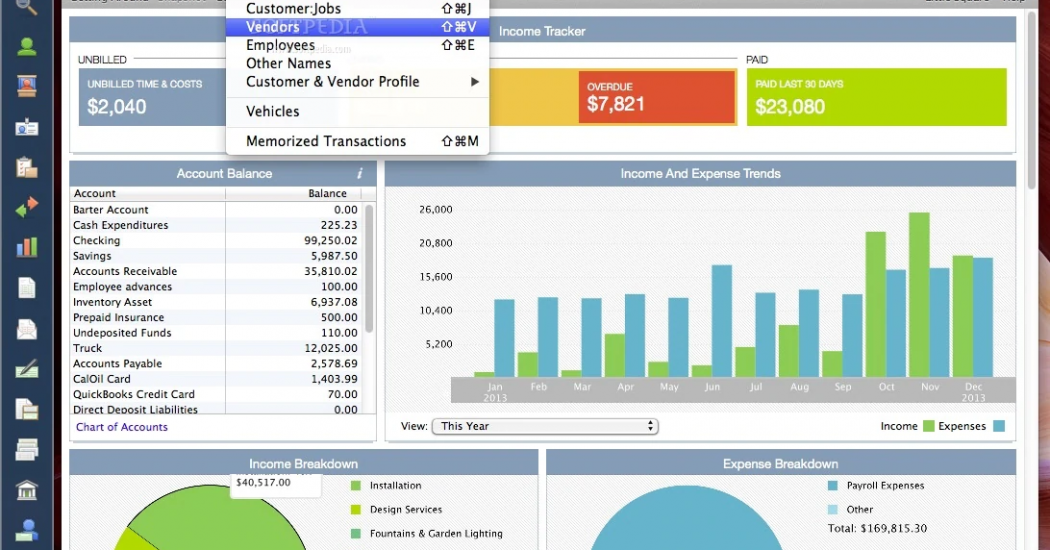Select the Barter Account row
This screenshot has height=550, width=1050.
(x=216, y=210)
